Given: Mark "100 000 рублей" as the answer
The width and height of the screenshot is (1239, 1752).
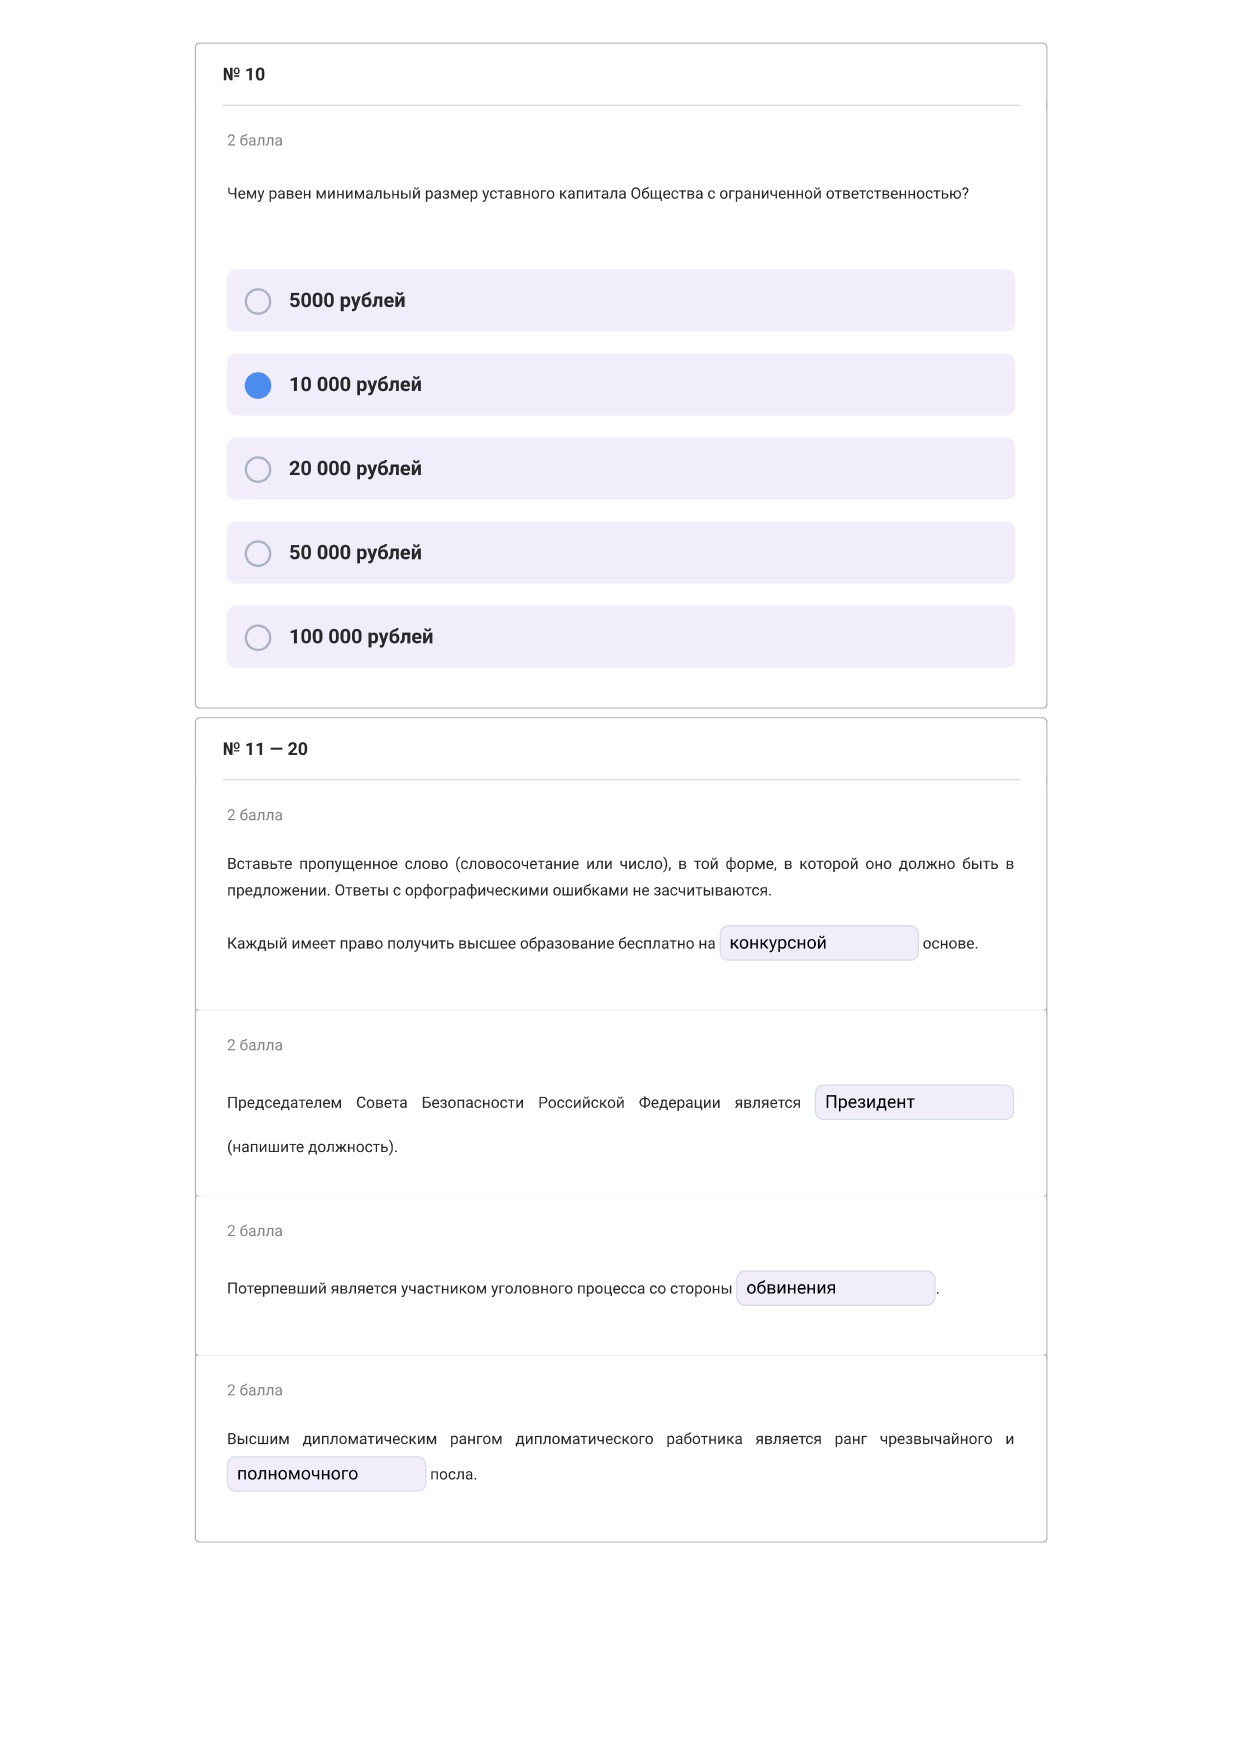Looking at the screenshot, I should 620,636.
